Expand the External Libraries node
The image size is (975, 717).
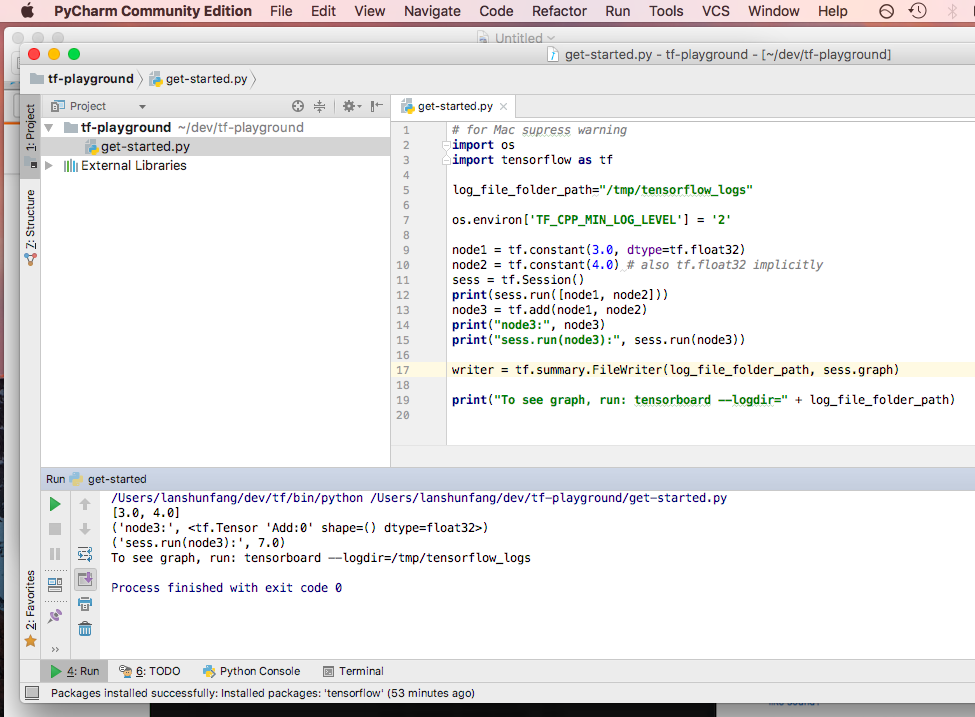pyautogui.click(x=49, y=165)
